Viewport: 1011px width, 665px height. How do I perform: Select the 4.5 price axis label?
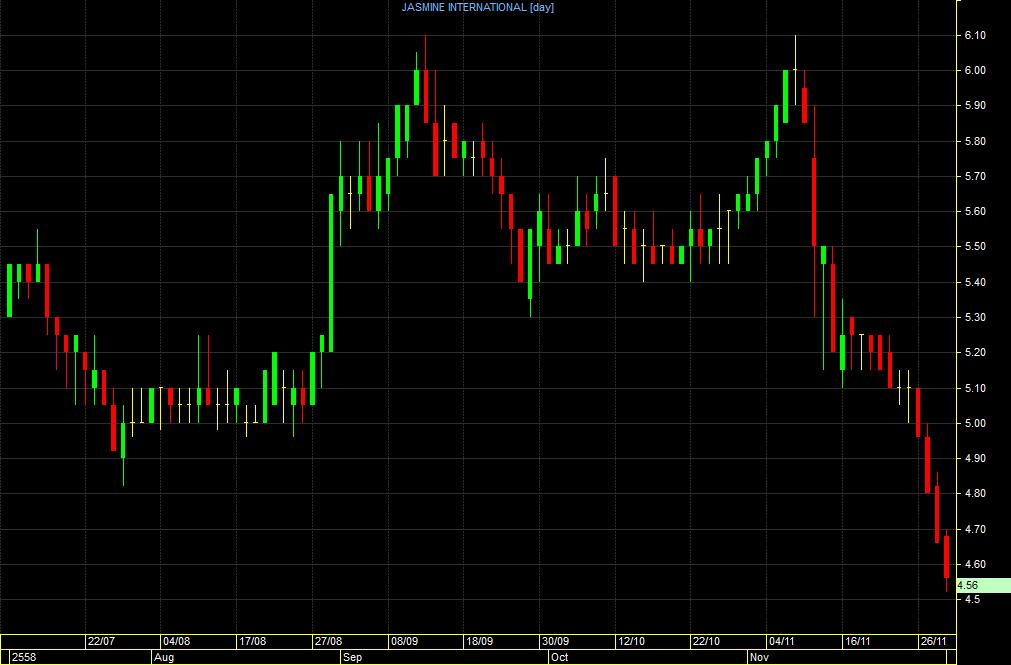pos(972,599)
